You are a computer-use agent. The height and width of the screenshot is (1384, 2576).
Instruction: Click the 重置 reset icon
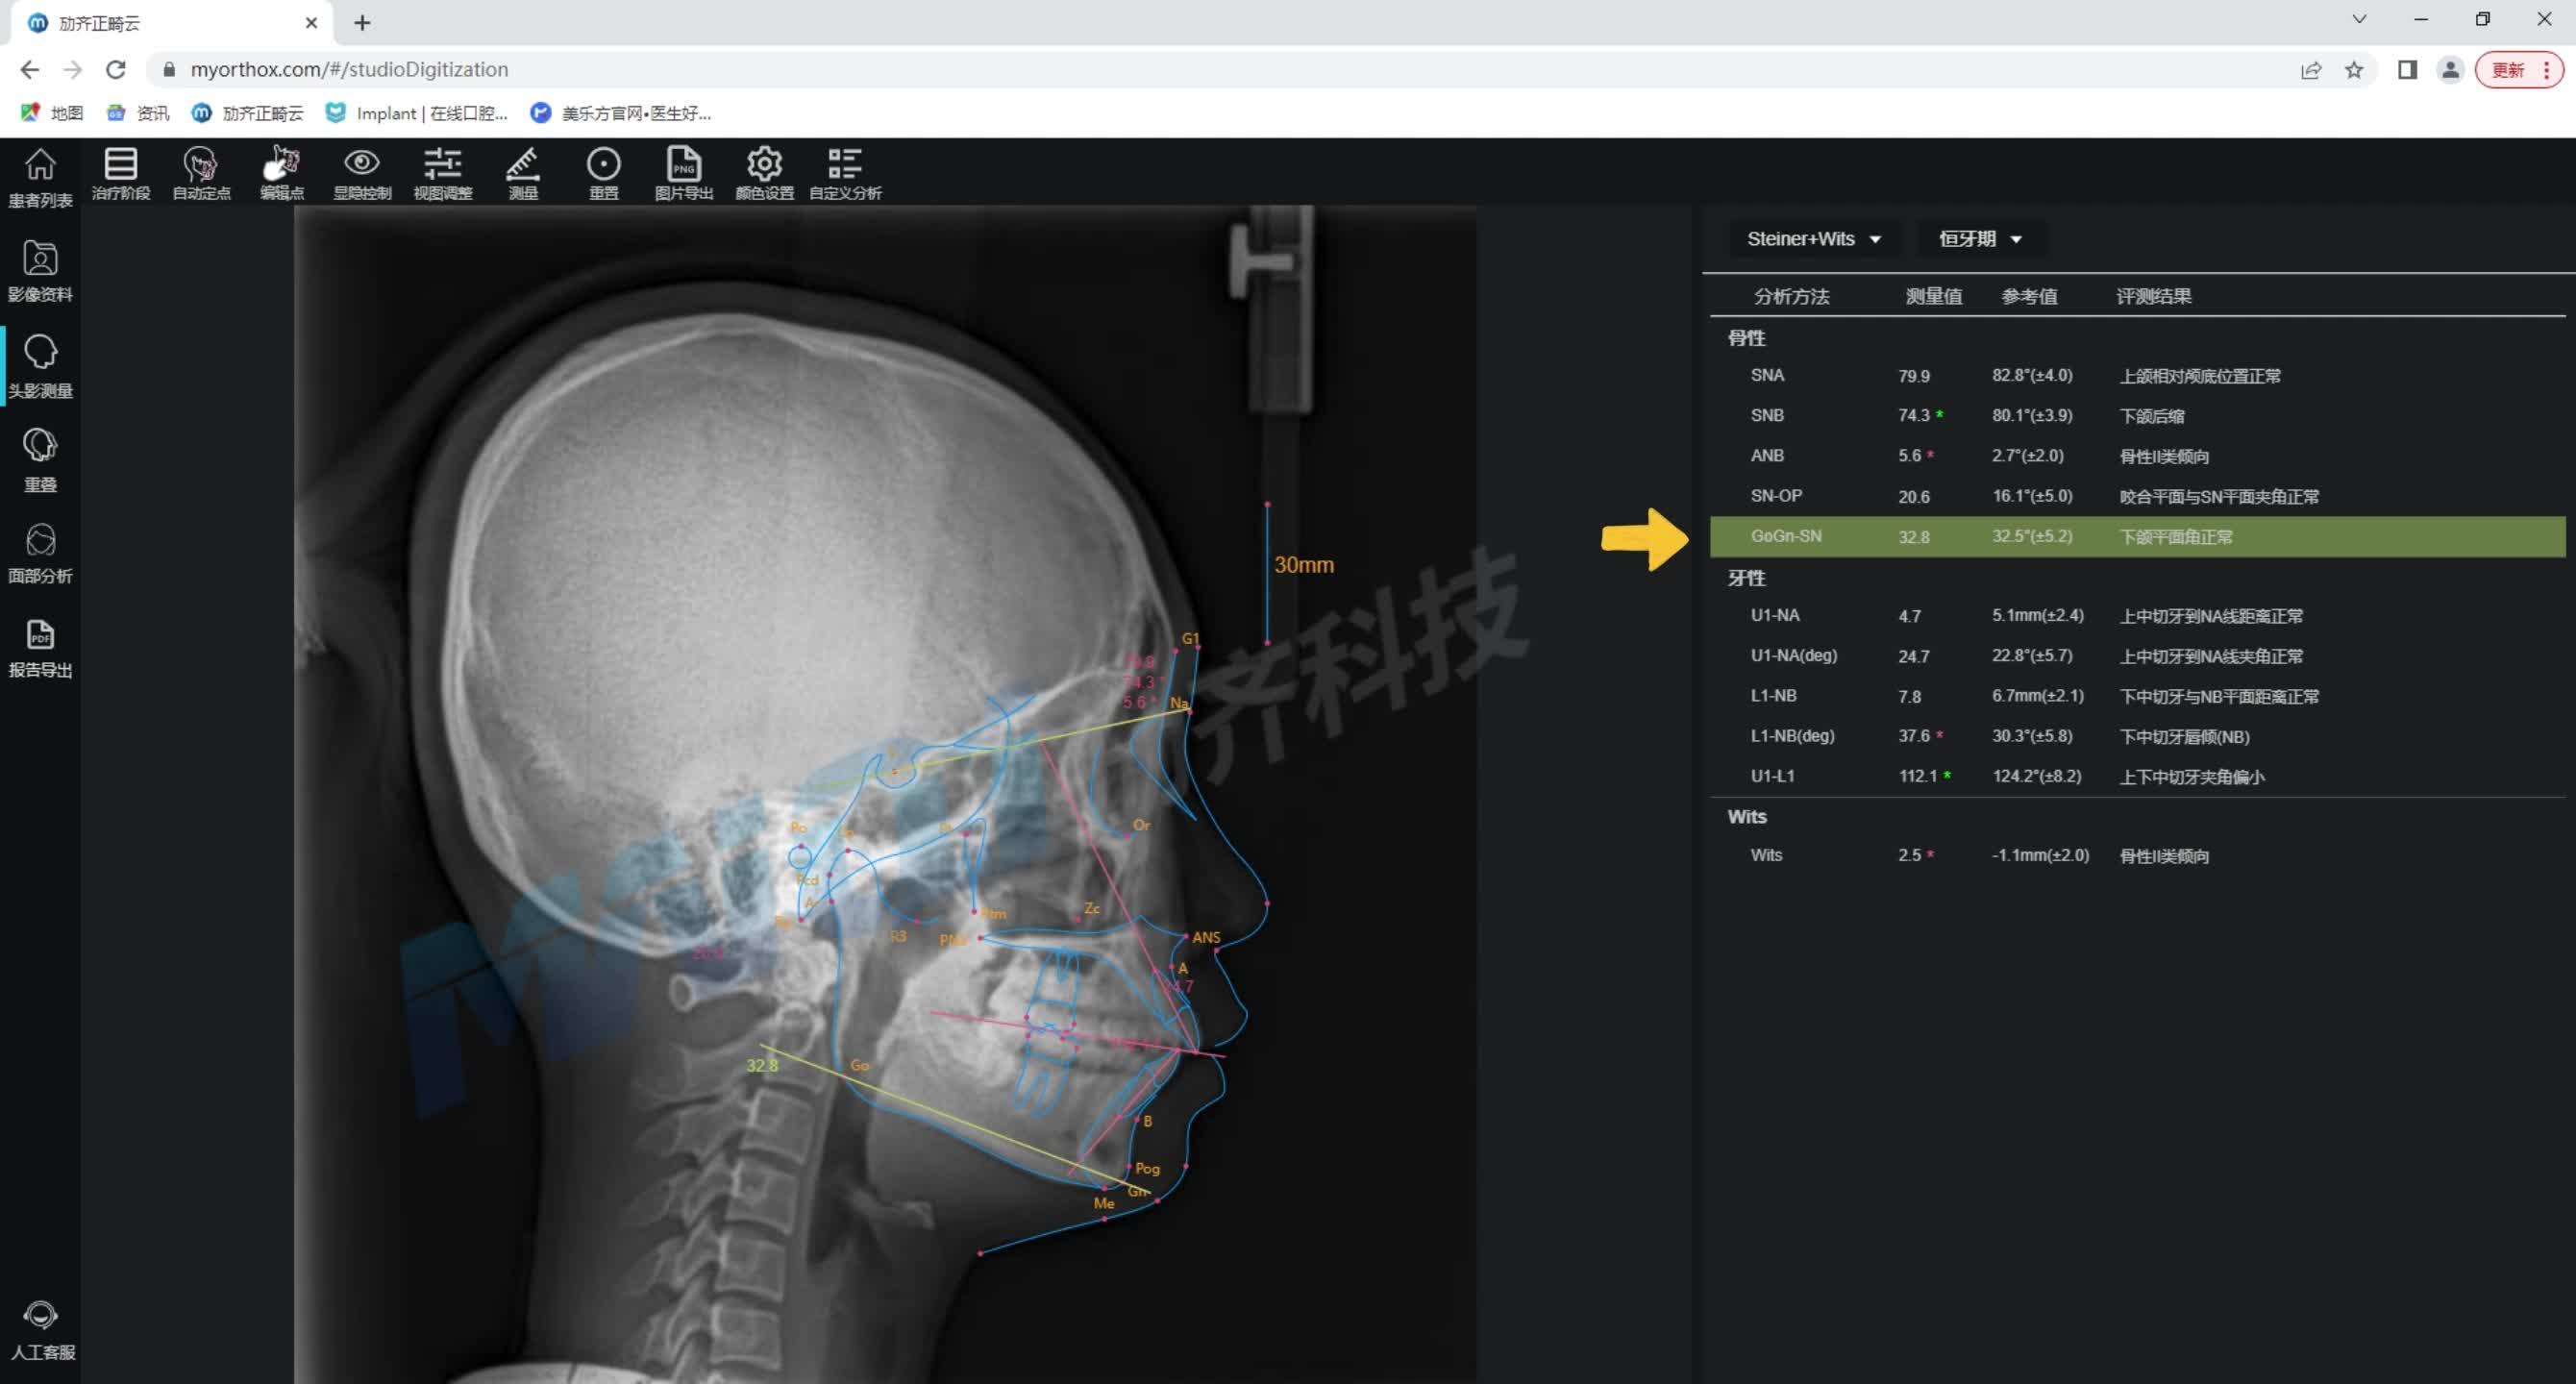603,173
